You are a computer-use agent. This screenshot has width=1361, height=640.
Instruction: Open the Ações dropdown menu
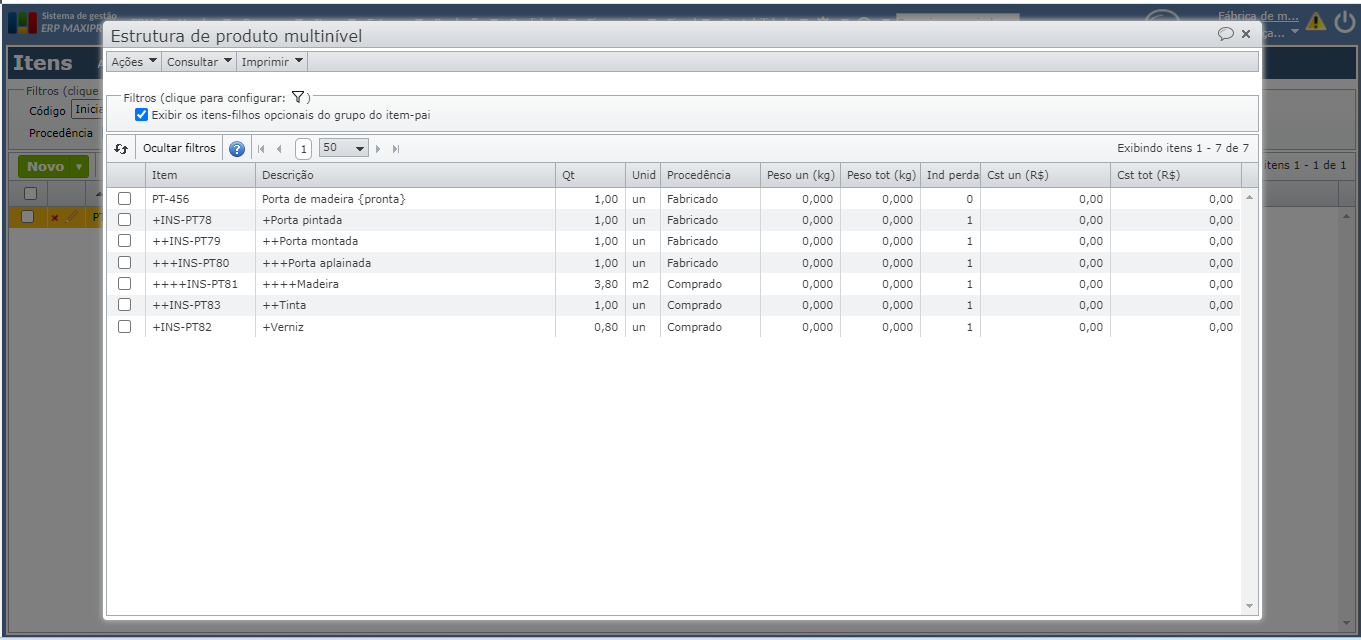point(134,62)
